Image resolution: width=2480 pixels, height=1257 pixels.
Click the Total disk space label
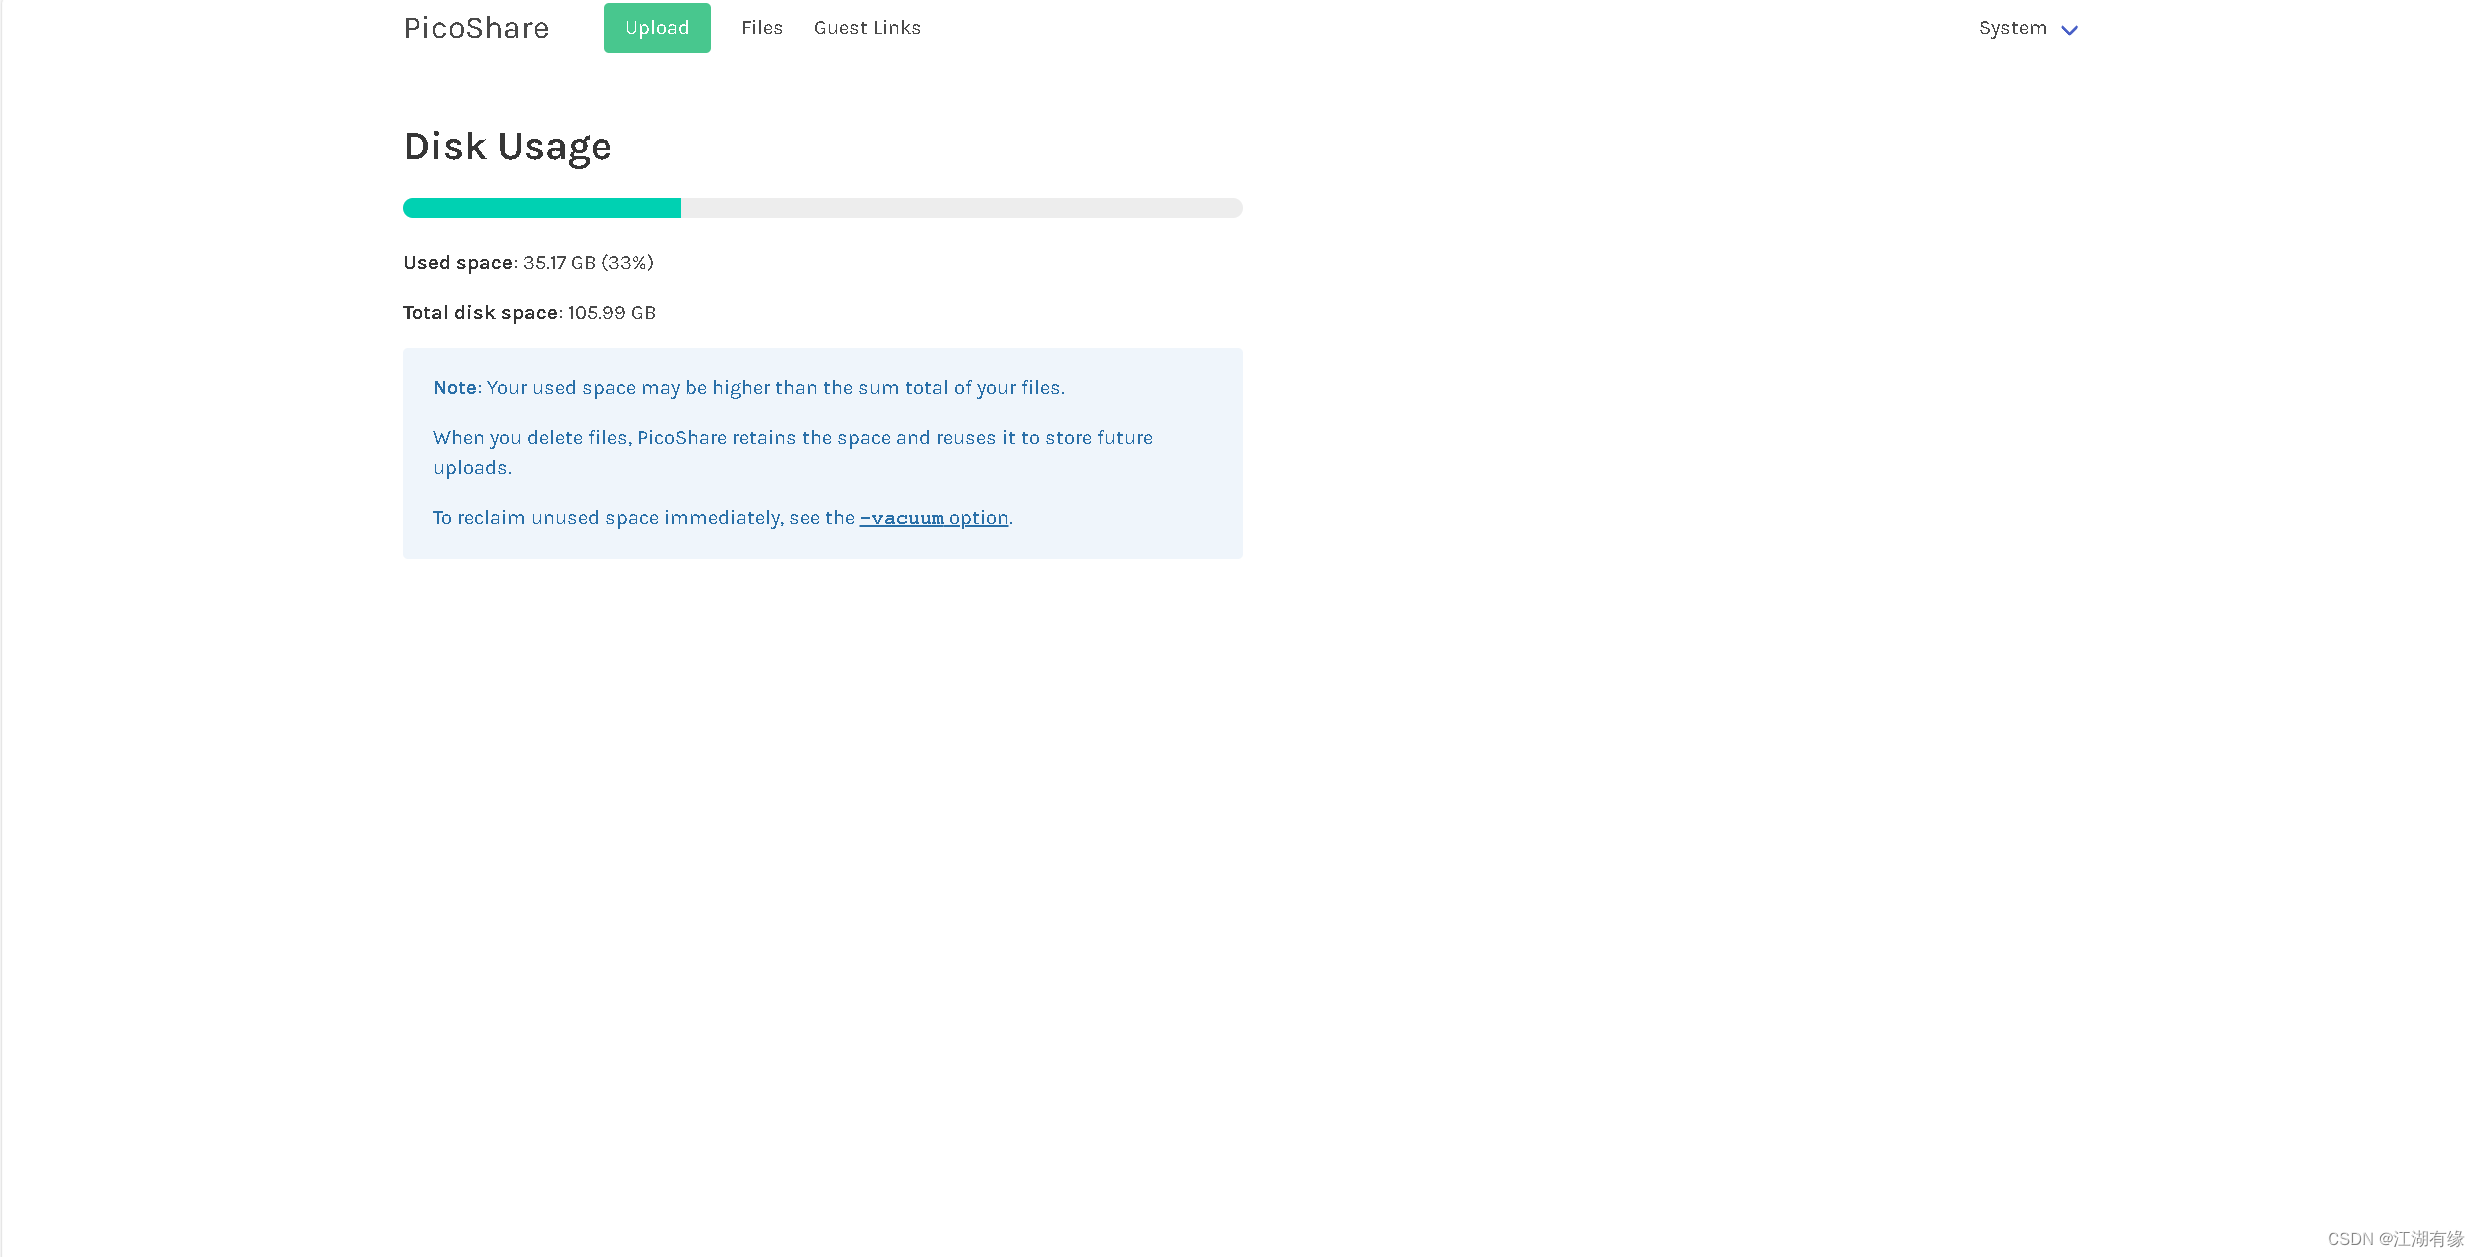480,313
